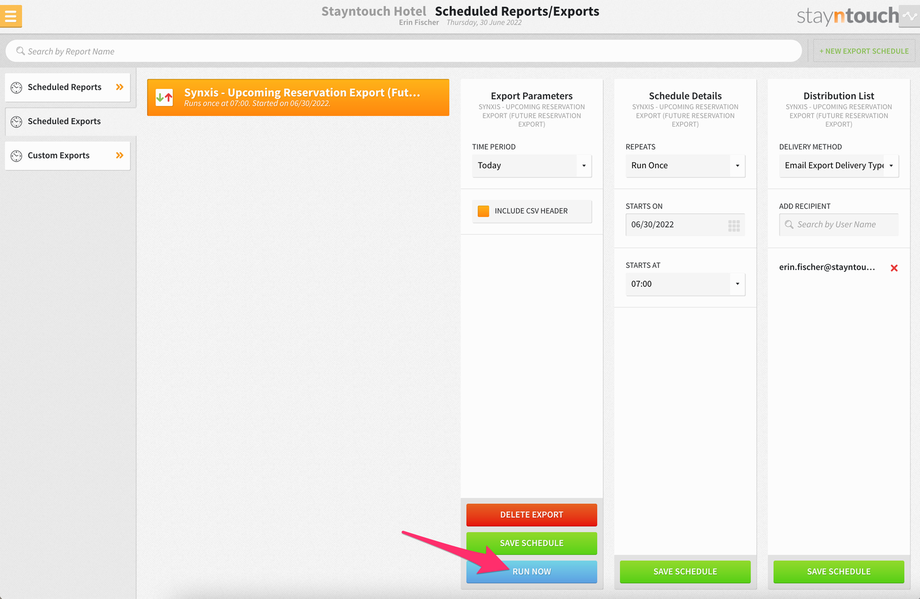Open the Starts On calendar grid icon
This screenshot has height=599, width=920.
click(x=734, y=225)
